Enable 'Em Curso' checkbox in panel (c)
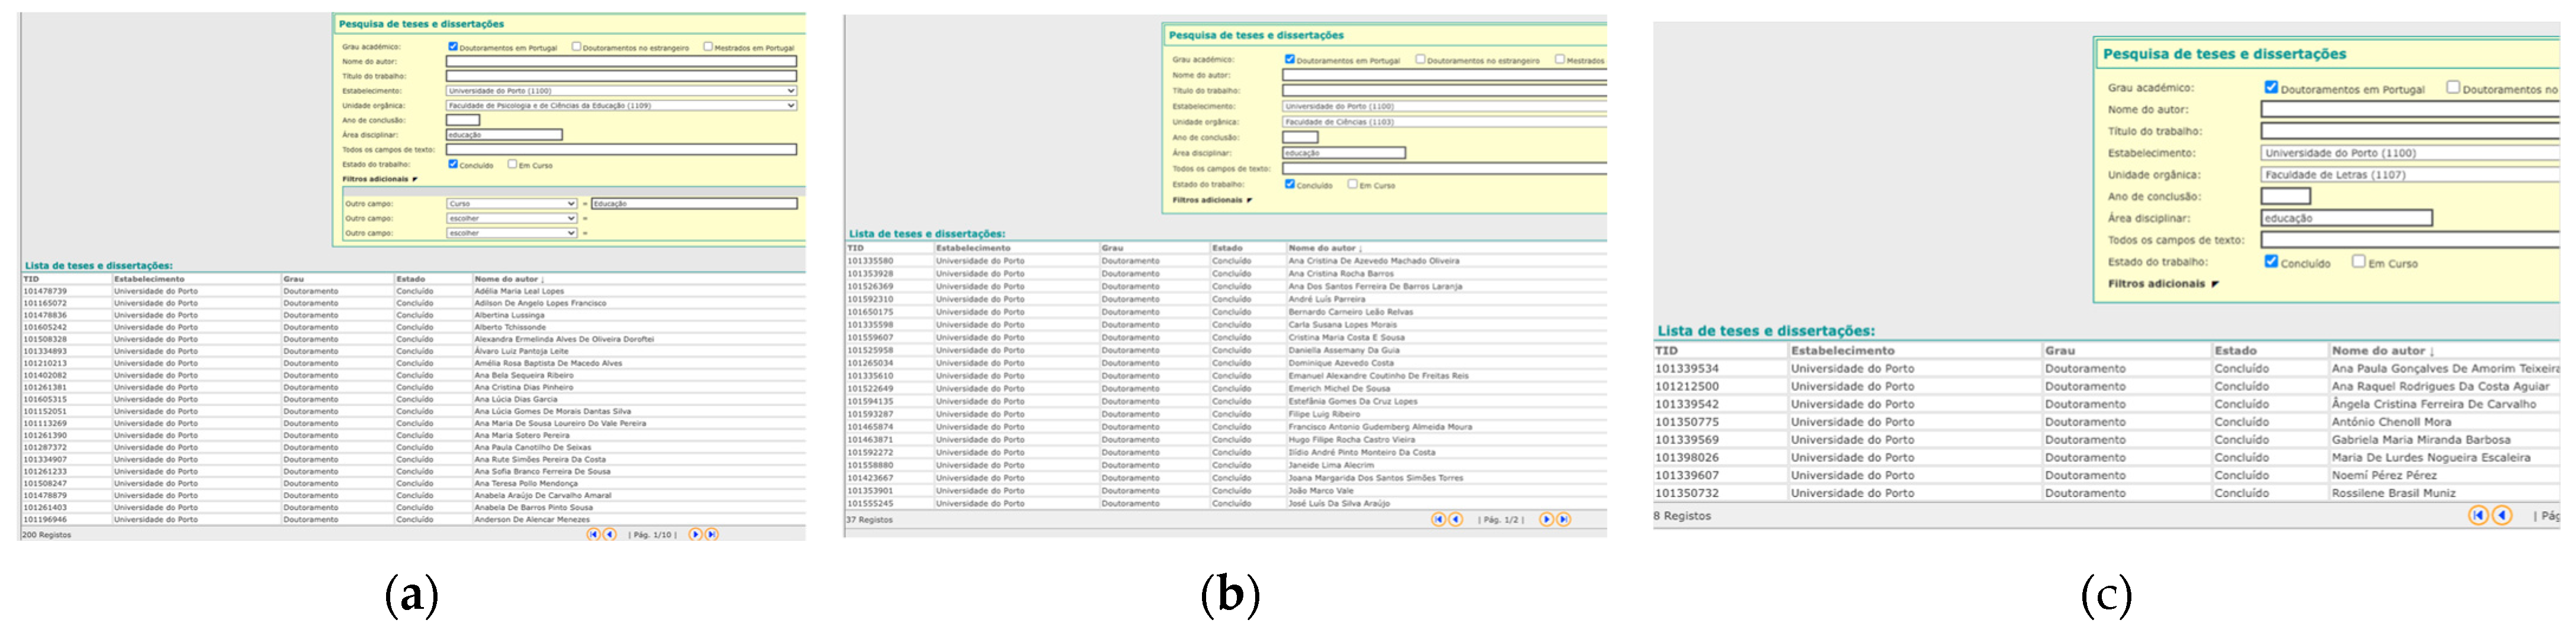Screen dimensions: 2576x636 [x=2359, y=262]
